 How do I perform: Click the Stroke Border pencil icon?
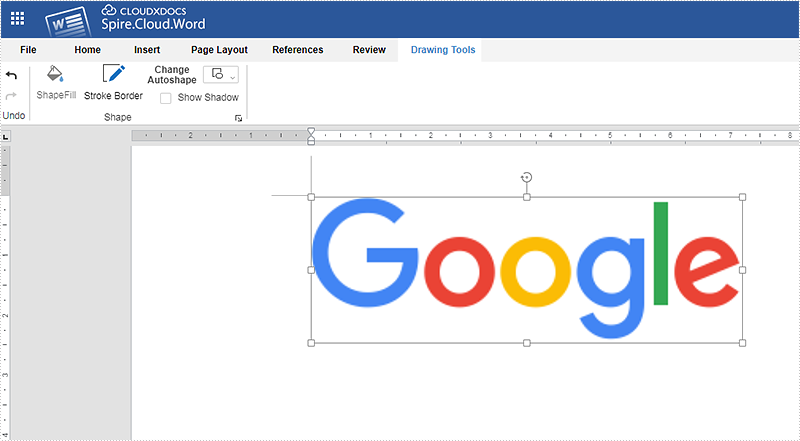(113, 74)
